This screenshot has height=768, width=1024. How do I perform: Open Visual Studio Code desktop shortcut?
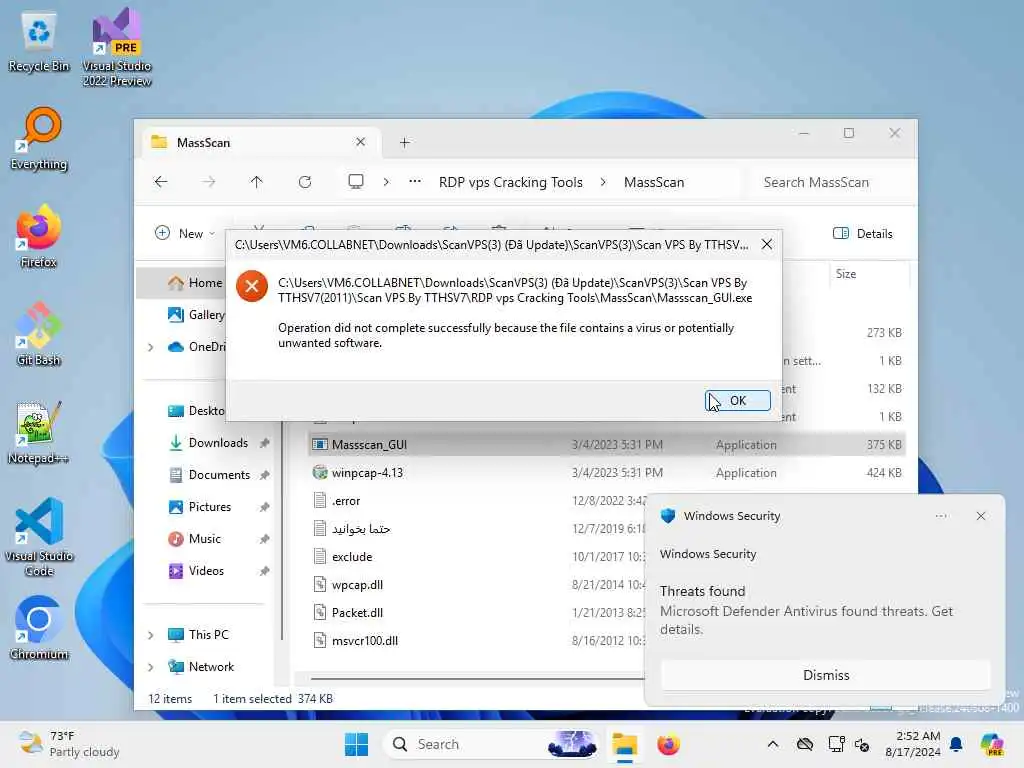(x=39, y=537)
